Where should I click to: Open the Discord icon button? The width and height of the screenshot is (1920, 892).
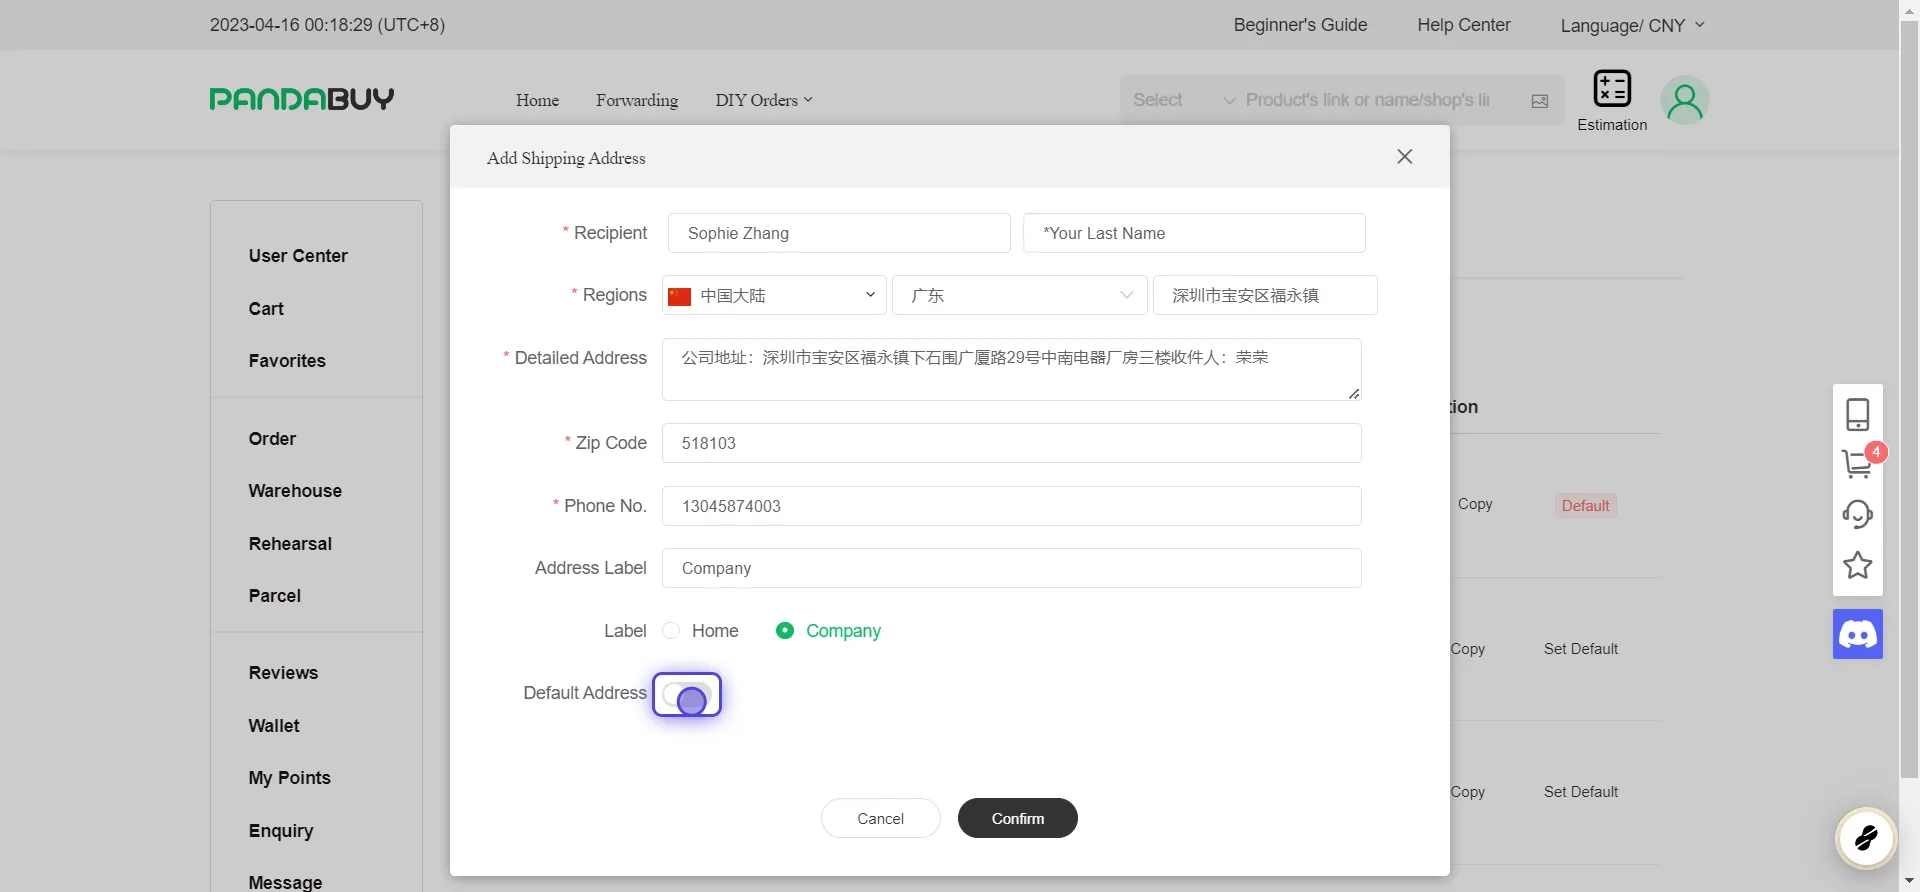tap(1858, 634)
